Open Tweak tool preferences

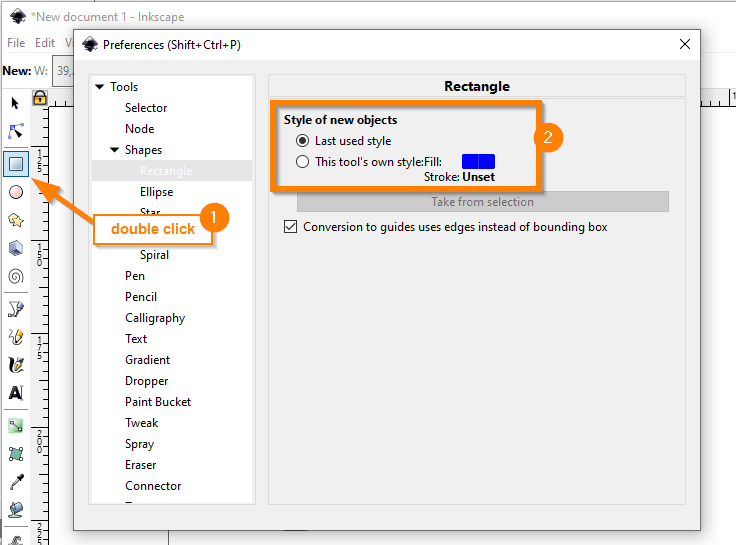pyautogui.click(x=141, y=423)
